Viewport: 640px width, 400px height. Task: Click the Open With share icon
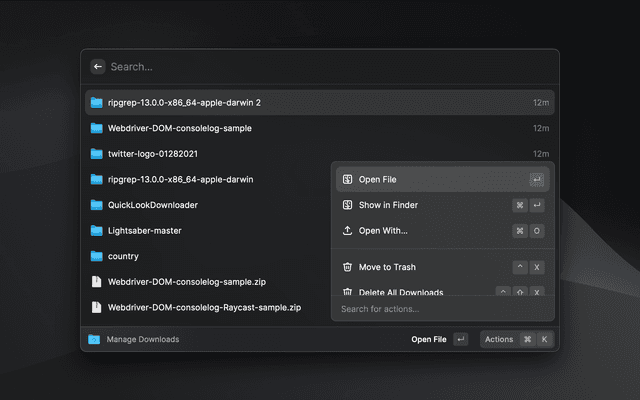tap(347, 231)
